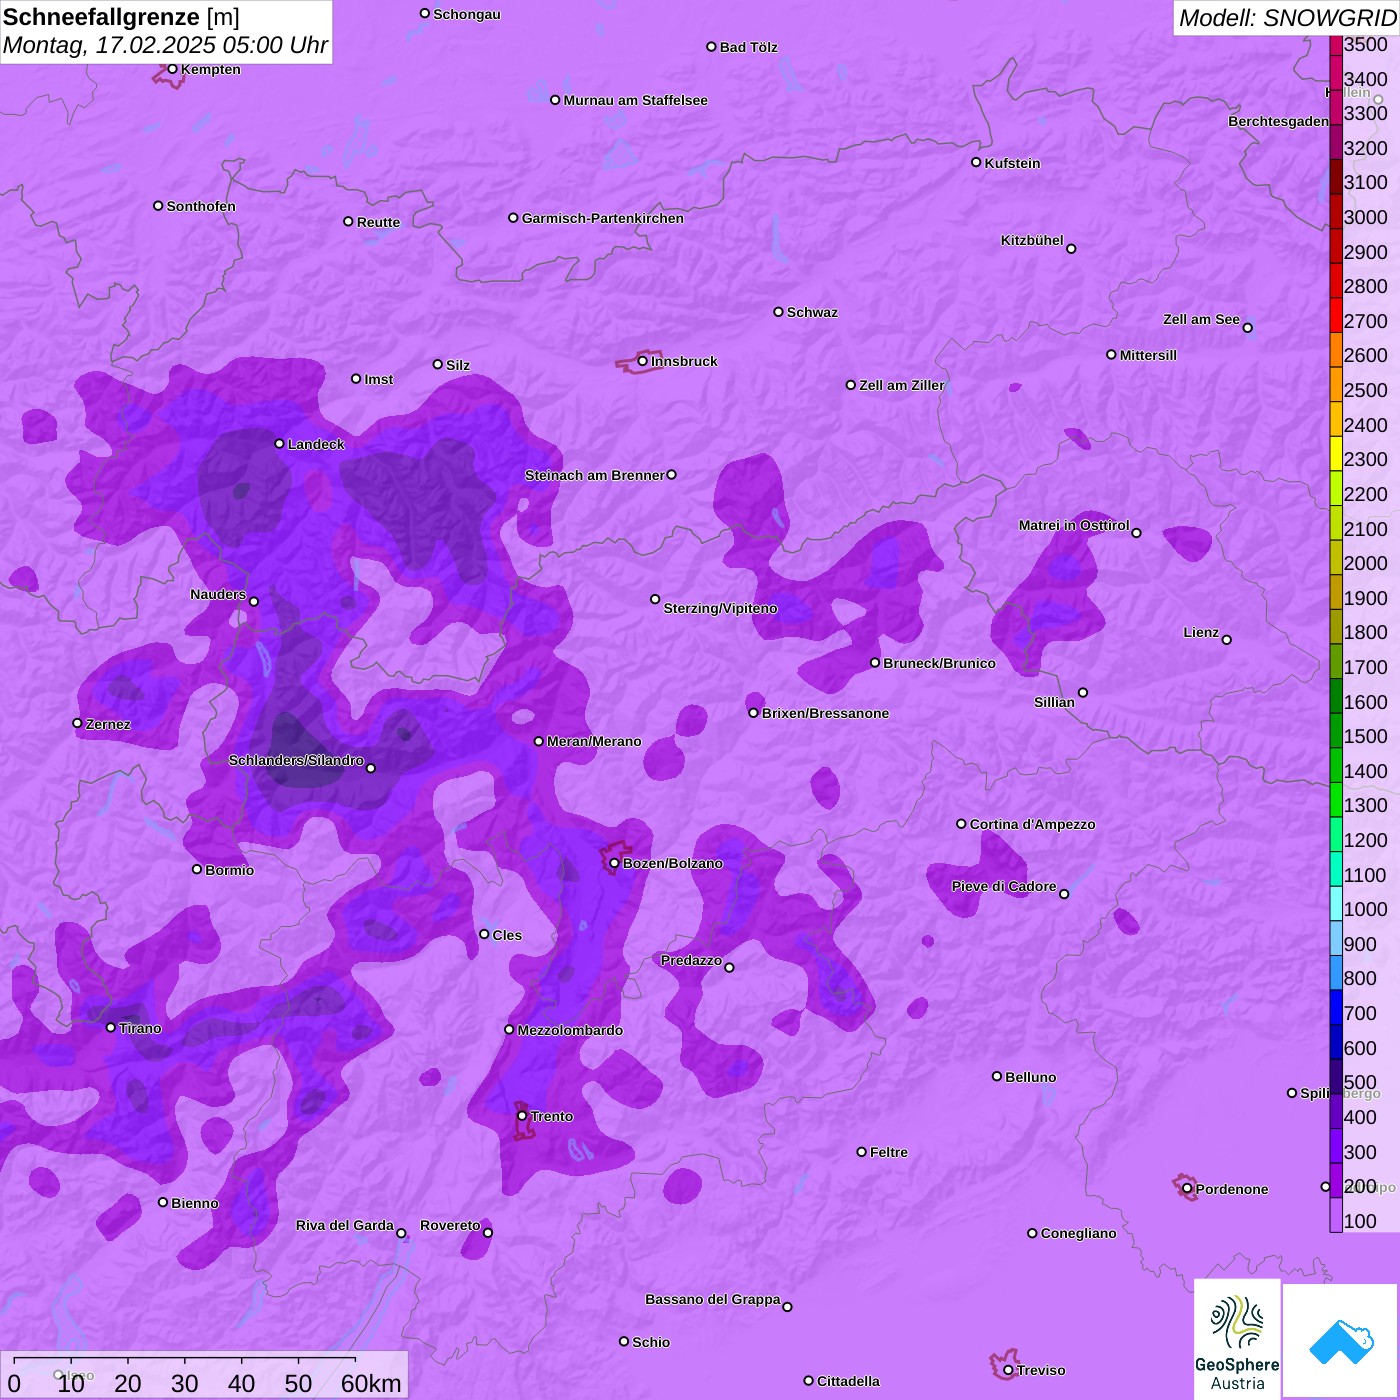Click the 'Bad Tölz' label
This screenshot has width=1400, height=1400.
(x=748, y=47)
